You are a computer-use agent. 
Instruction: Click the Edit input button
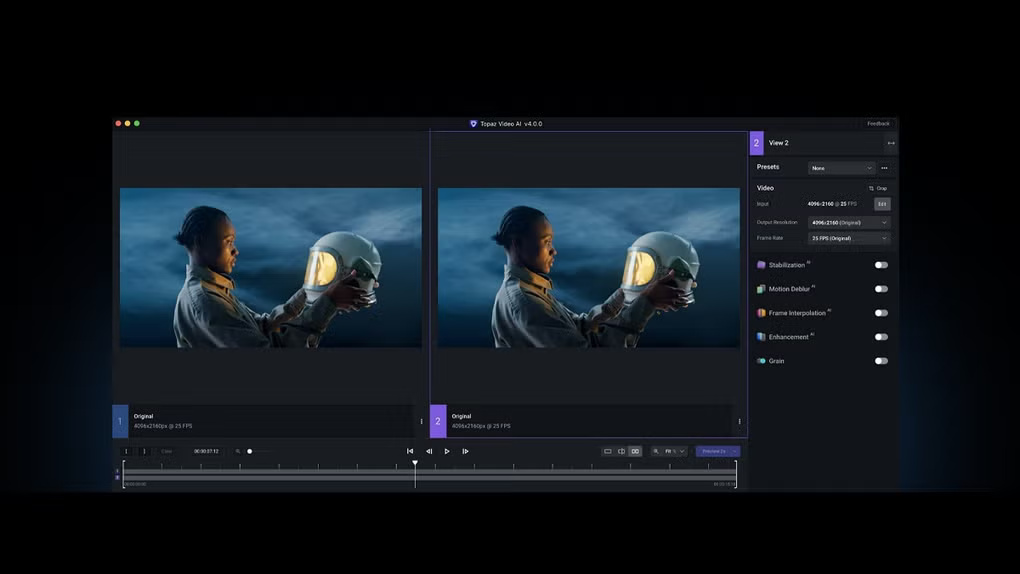click(x=882, y=204)
